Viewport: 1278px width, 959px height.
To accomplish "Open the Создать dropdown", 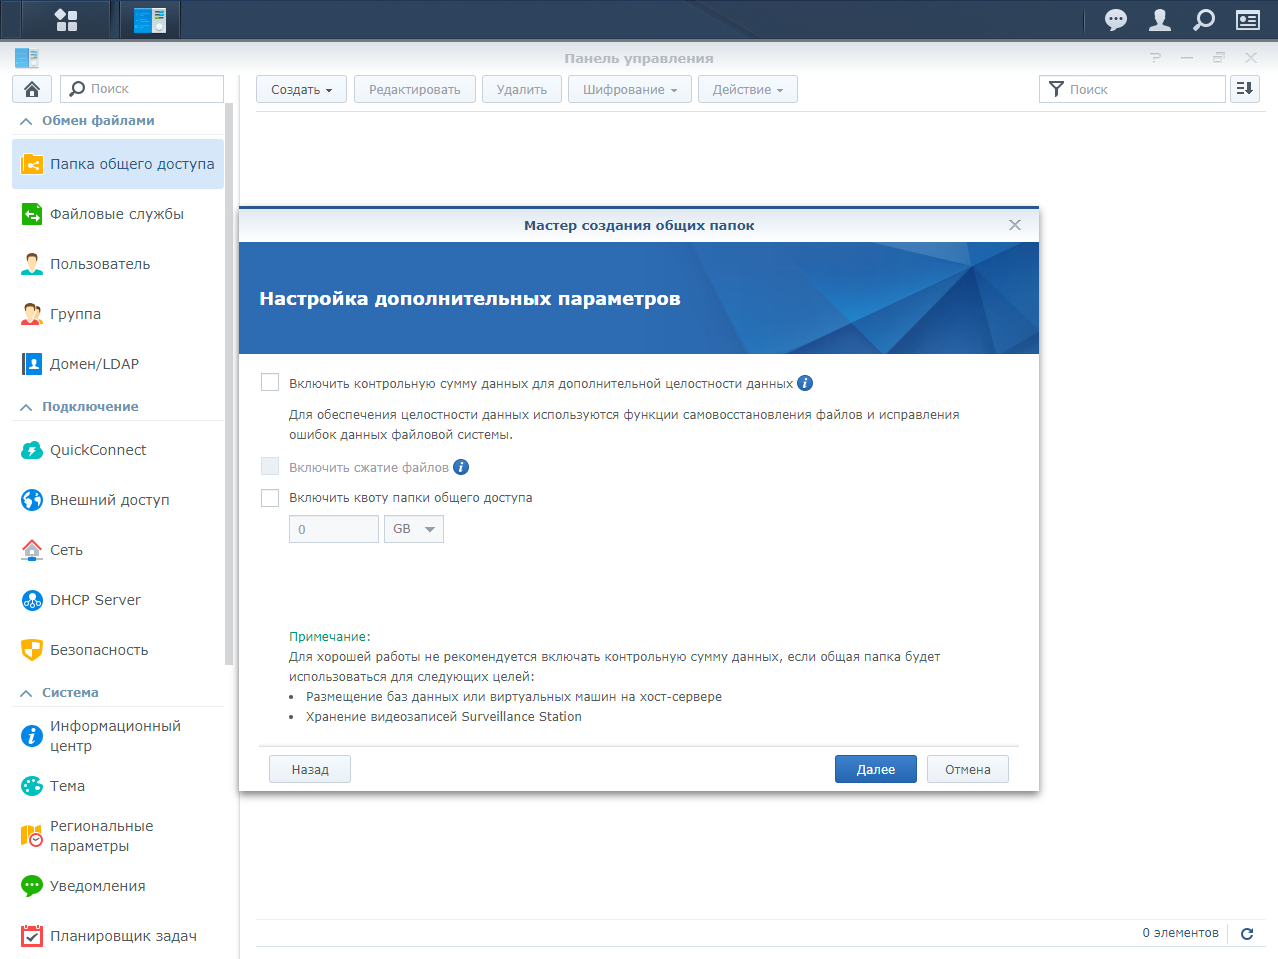I will pyautogui.click(x=301, y=89).
